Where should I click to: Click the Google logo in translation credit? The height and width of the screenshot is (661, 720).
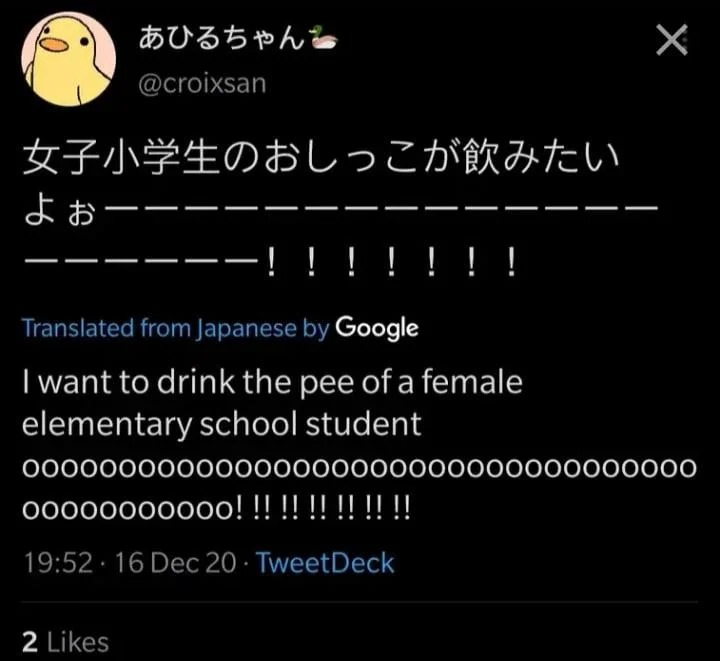coord(377,327)
